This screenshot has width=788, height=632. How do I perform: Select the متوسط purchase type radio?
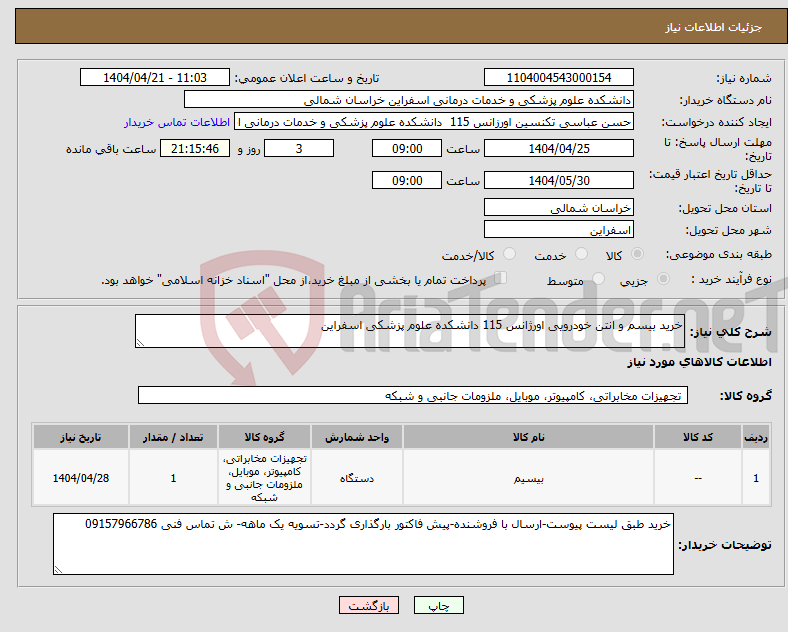598,278
